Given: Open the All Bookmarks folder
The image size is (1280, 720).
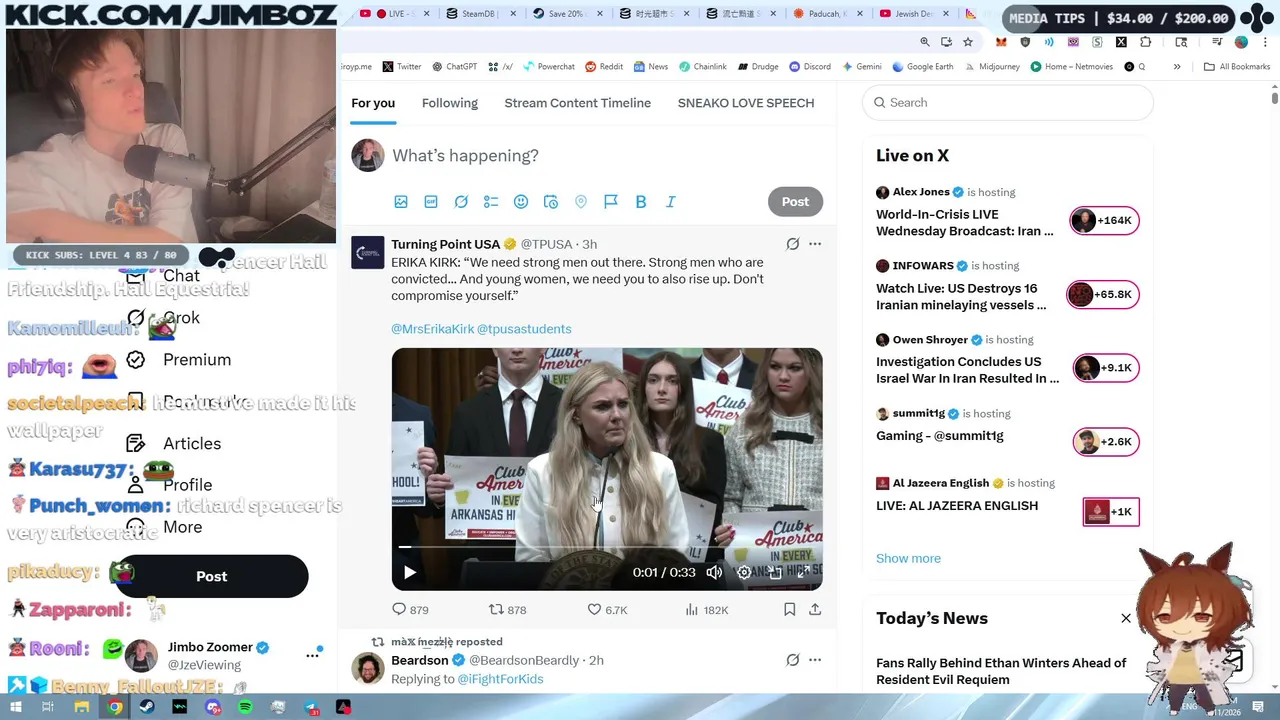Looking at the screenshot, I should [x=1237, y=67].
